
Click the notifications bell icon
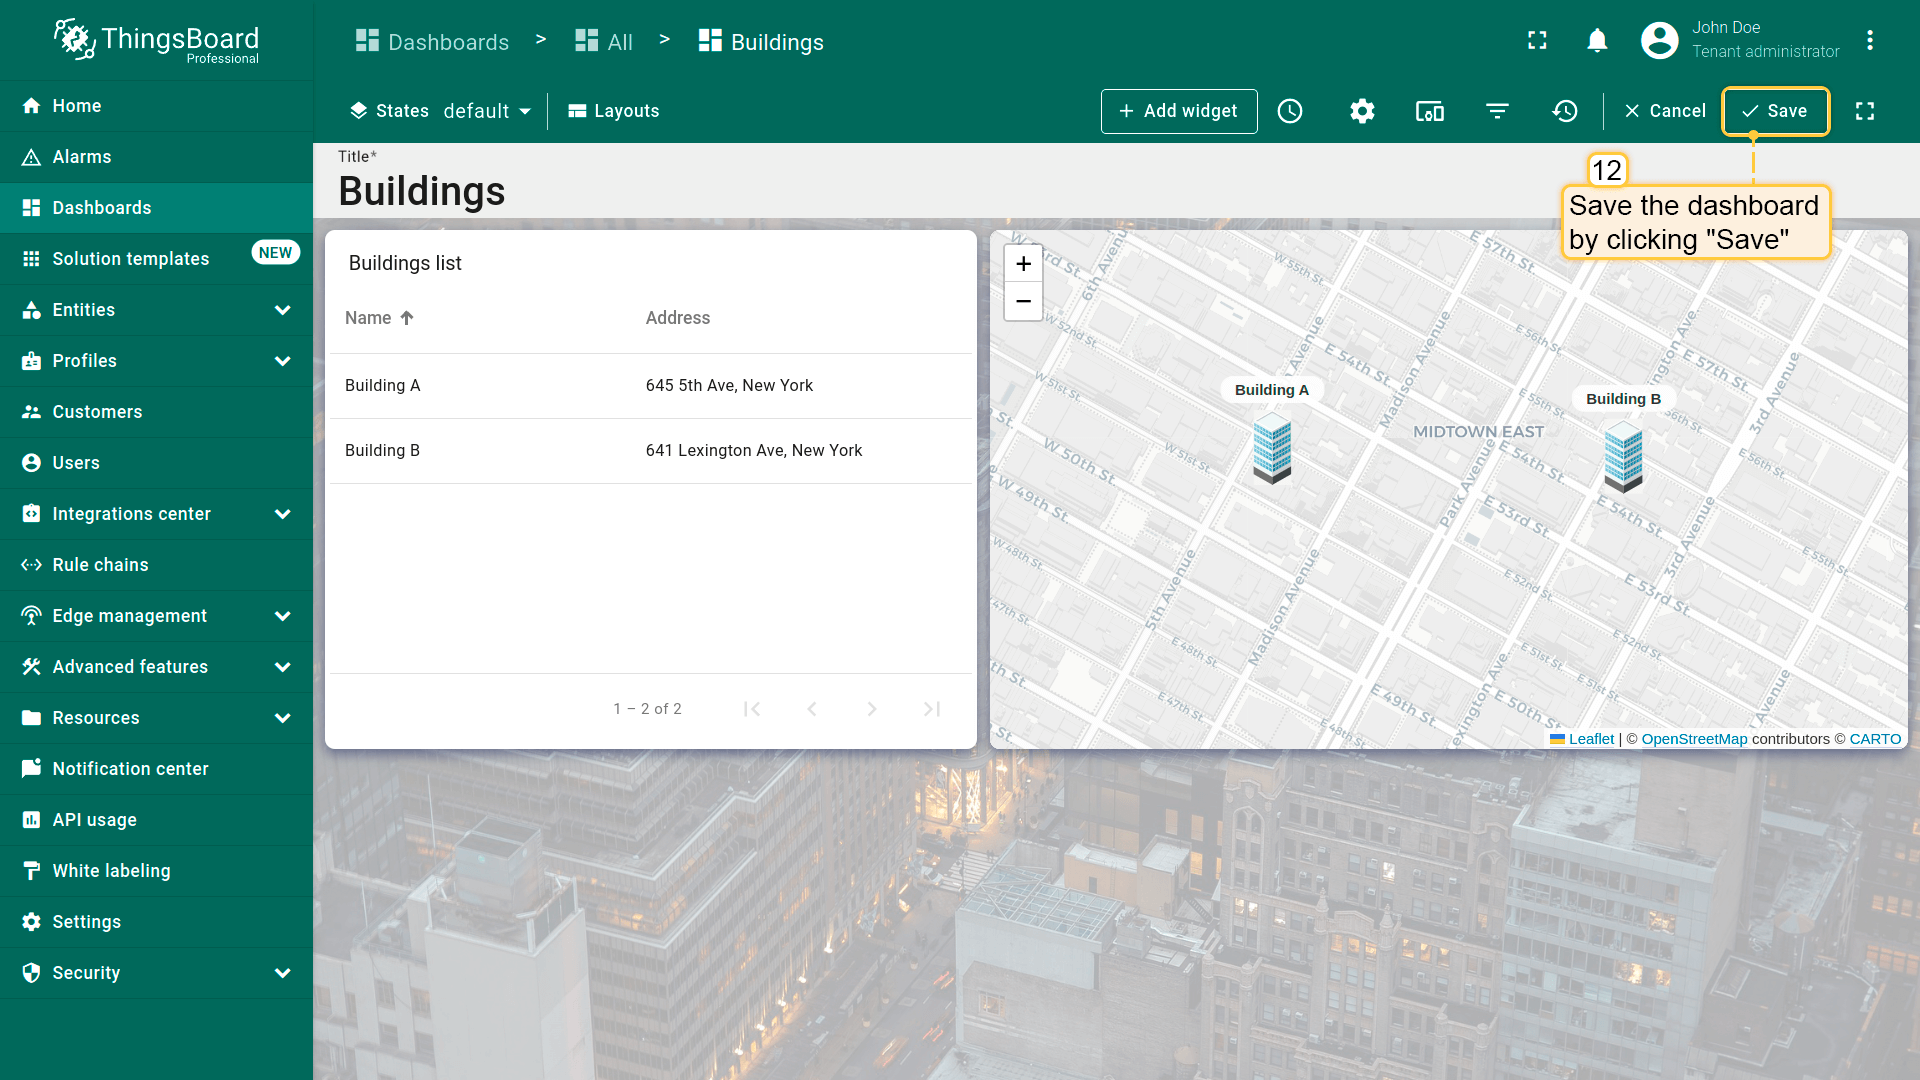point(1597,40)
